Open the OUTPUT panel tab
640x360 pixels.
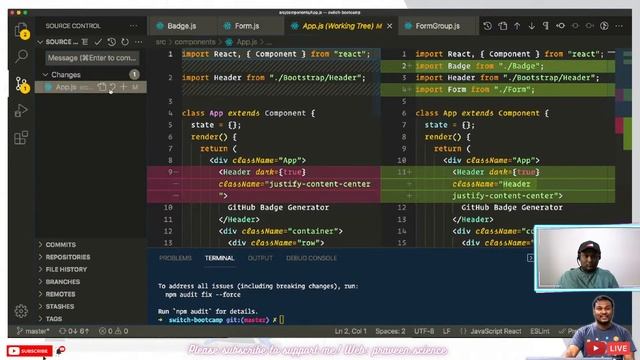click(260, 258)
